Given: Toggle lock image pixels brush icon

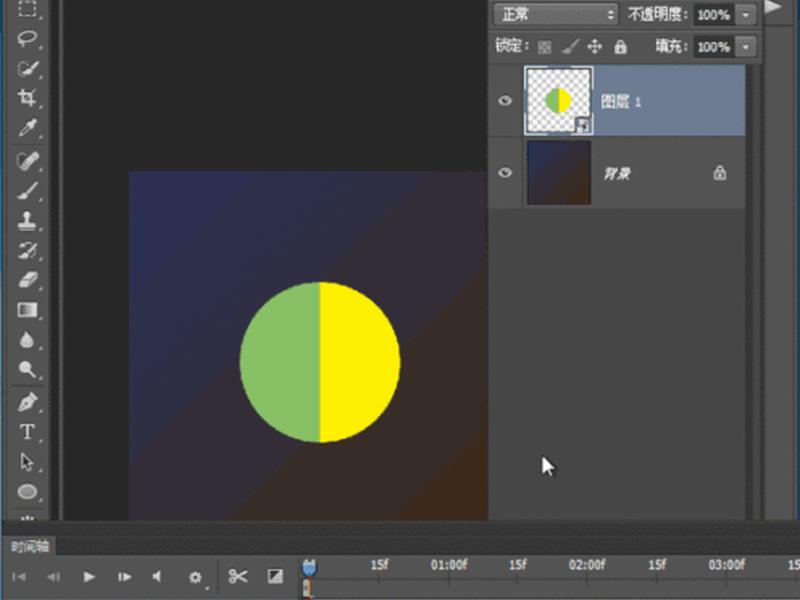Looking at the screenshot, I should pyautogui.click(x=570, y=47).
